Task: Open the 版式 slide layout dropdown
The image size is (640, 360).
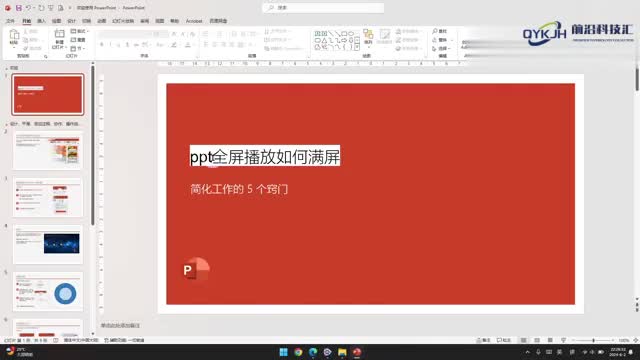Action: click(x=80, y=31)
